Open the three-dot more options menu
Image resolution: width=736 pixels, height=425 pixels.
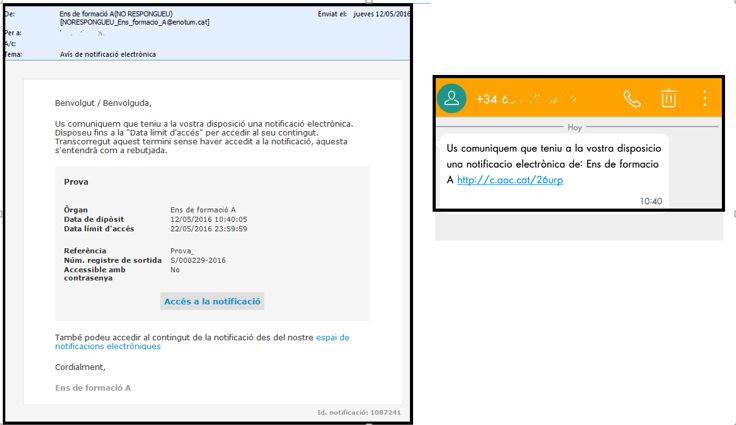[x=705, y=98]
